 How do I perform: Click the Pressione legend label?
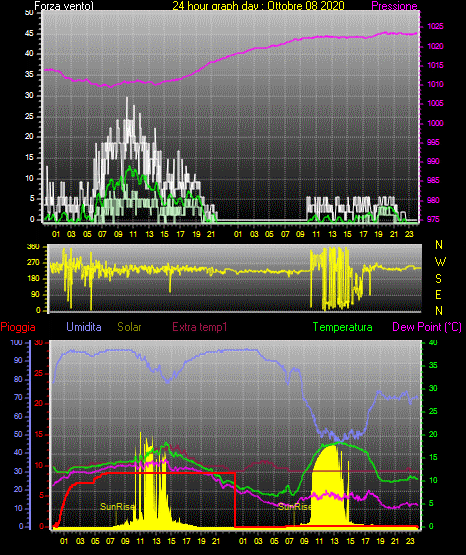[394, 6]
